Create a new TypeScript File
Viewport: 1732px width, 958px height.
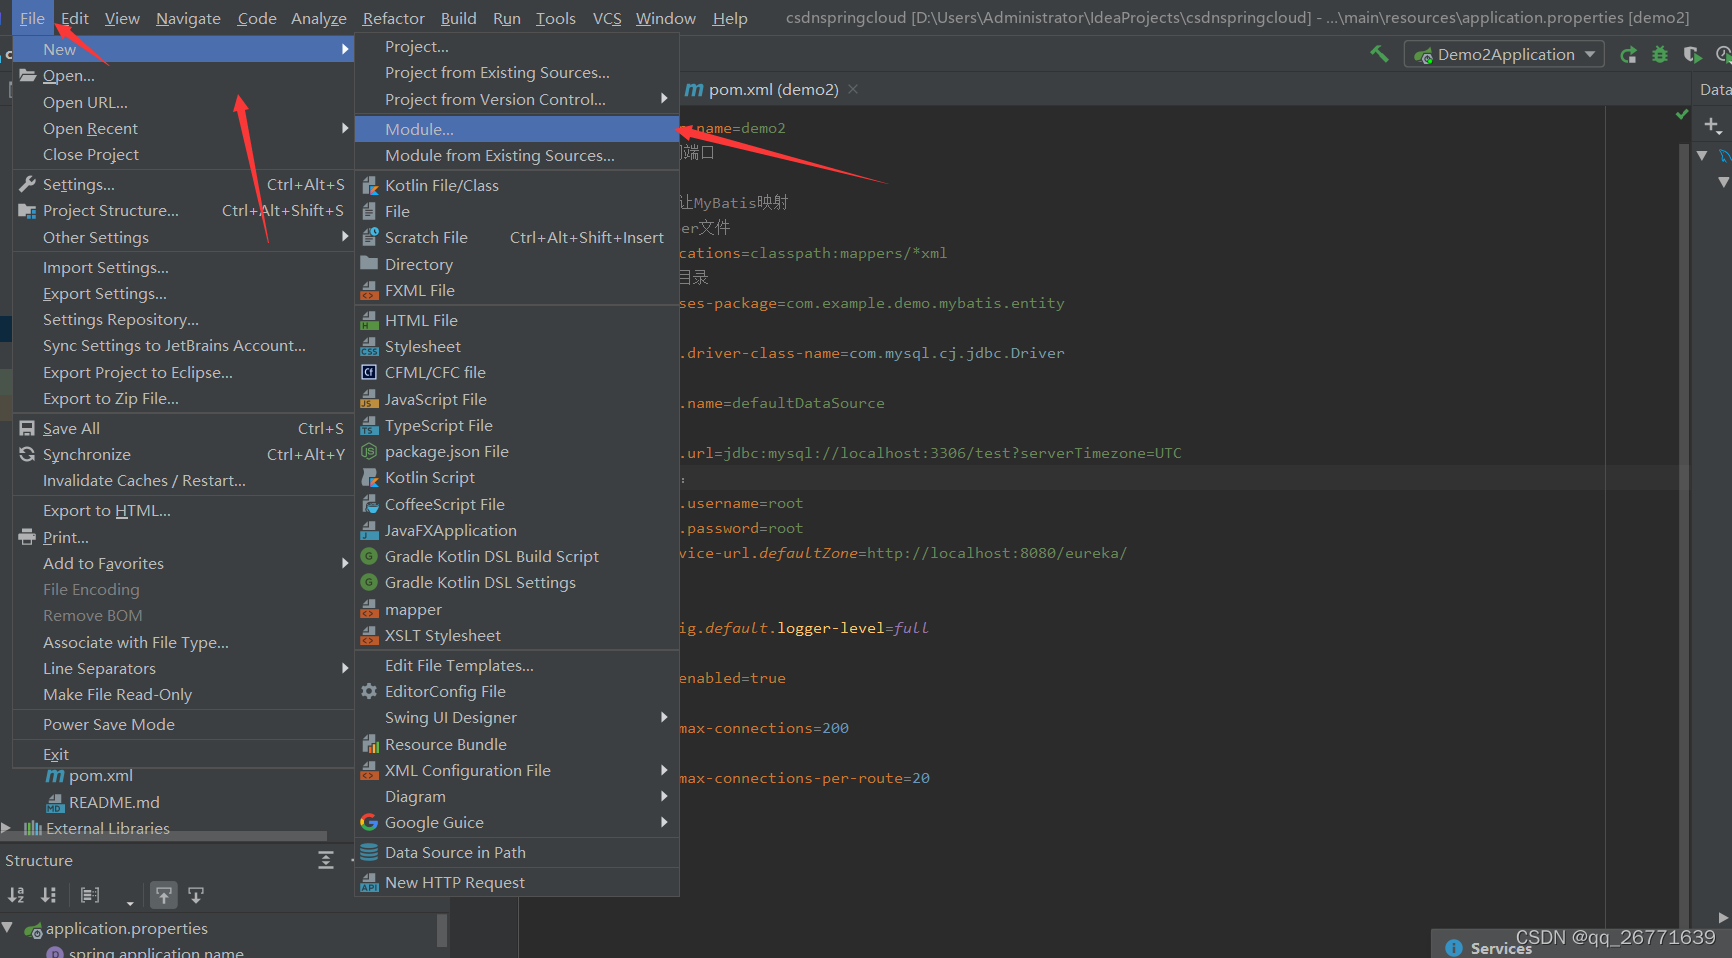[517, 425]
